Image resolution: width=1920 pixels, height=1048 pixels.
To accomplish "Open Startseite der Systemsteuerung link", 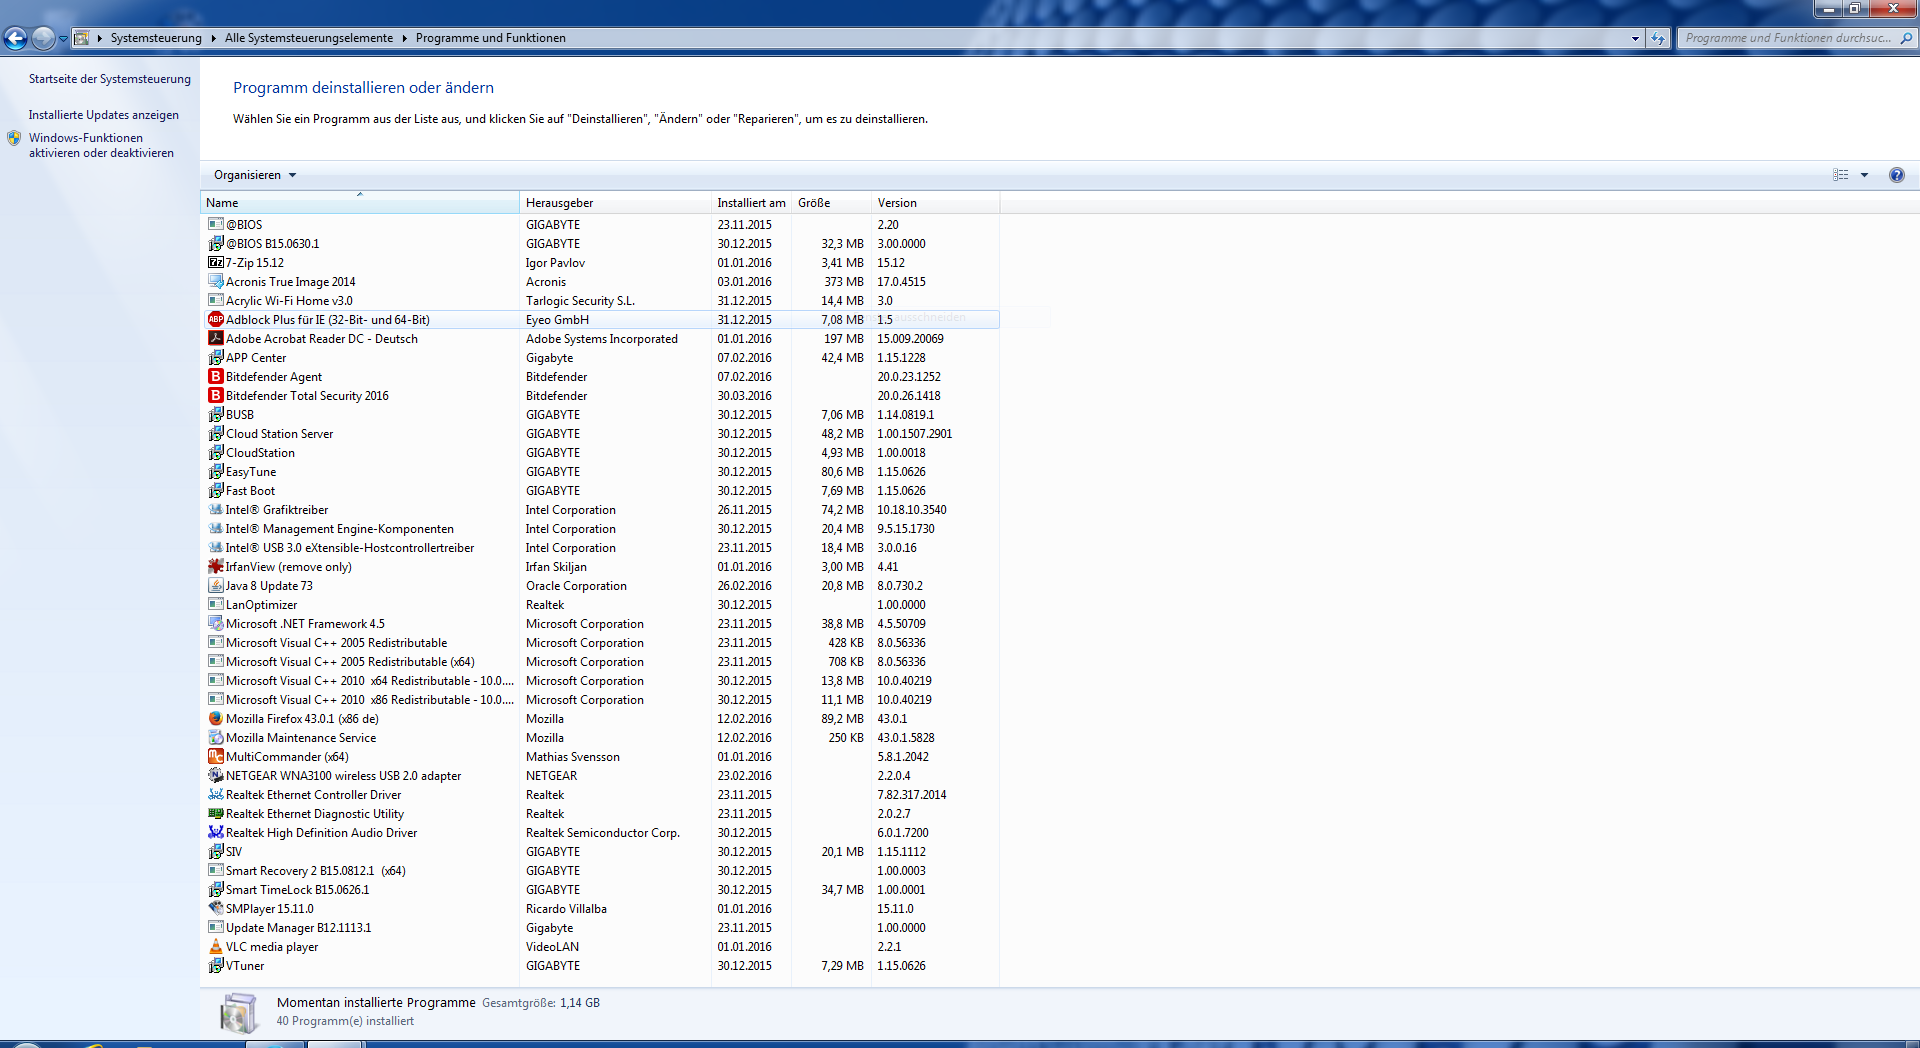I will click(110, 79).
